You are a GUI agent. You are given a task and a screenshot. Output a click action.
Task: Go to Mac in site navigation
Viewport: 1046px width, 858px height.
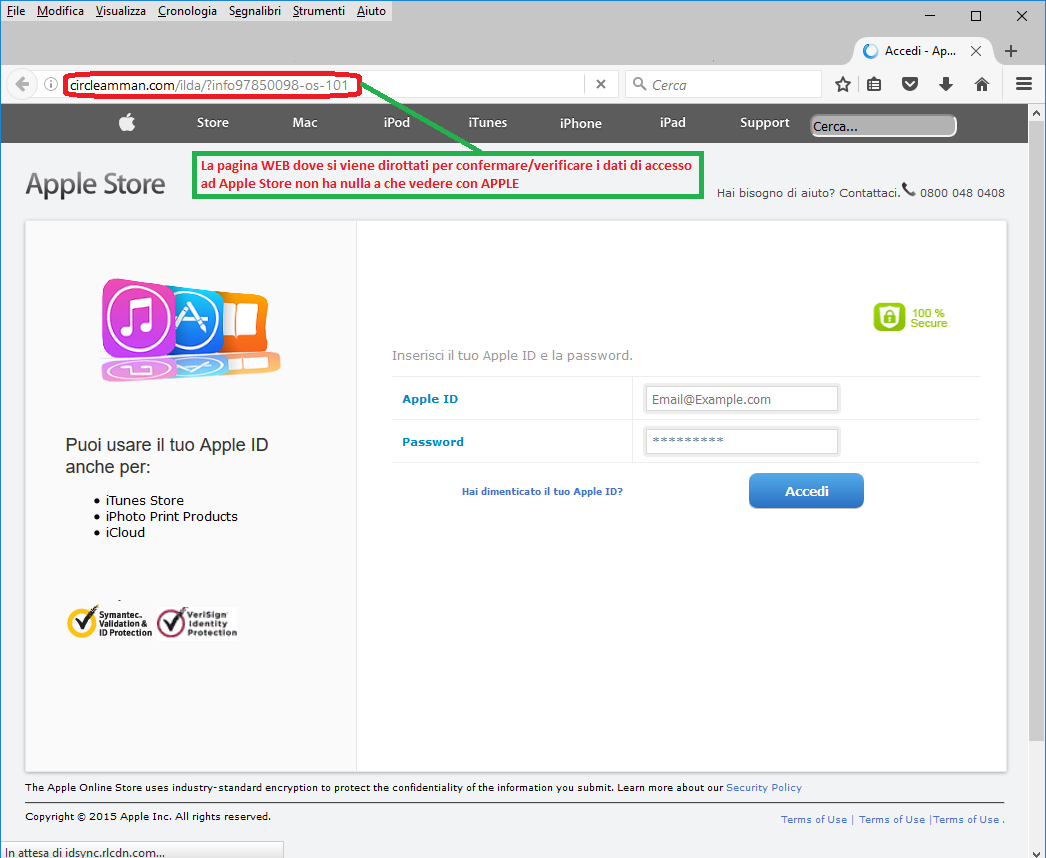tap(305, 122)
